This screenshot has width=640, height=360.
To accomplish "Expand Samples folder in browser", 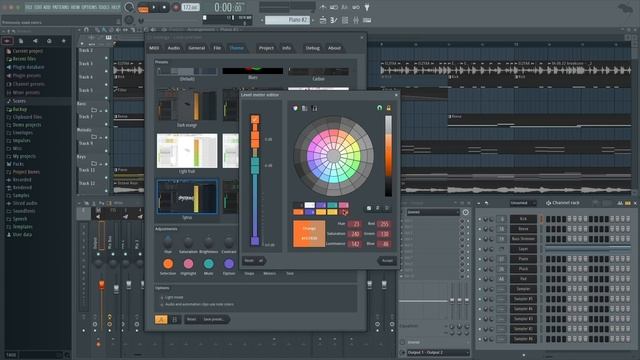I will tap(21, 195).
